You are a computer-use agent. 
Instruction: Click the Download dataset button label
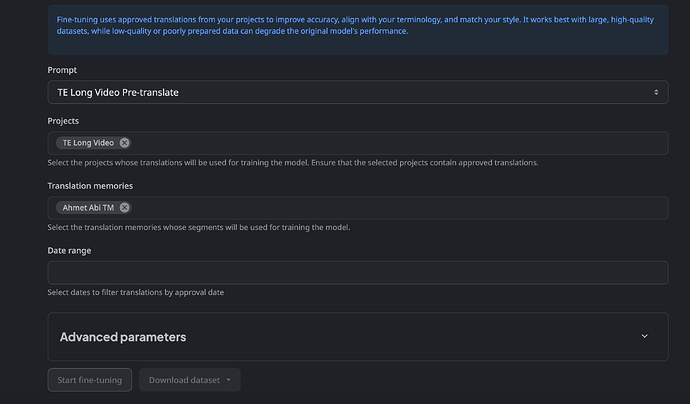coord(184,380)
